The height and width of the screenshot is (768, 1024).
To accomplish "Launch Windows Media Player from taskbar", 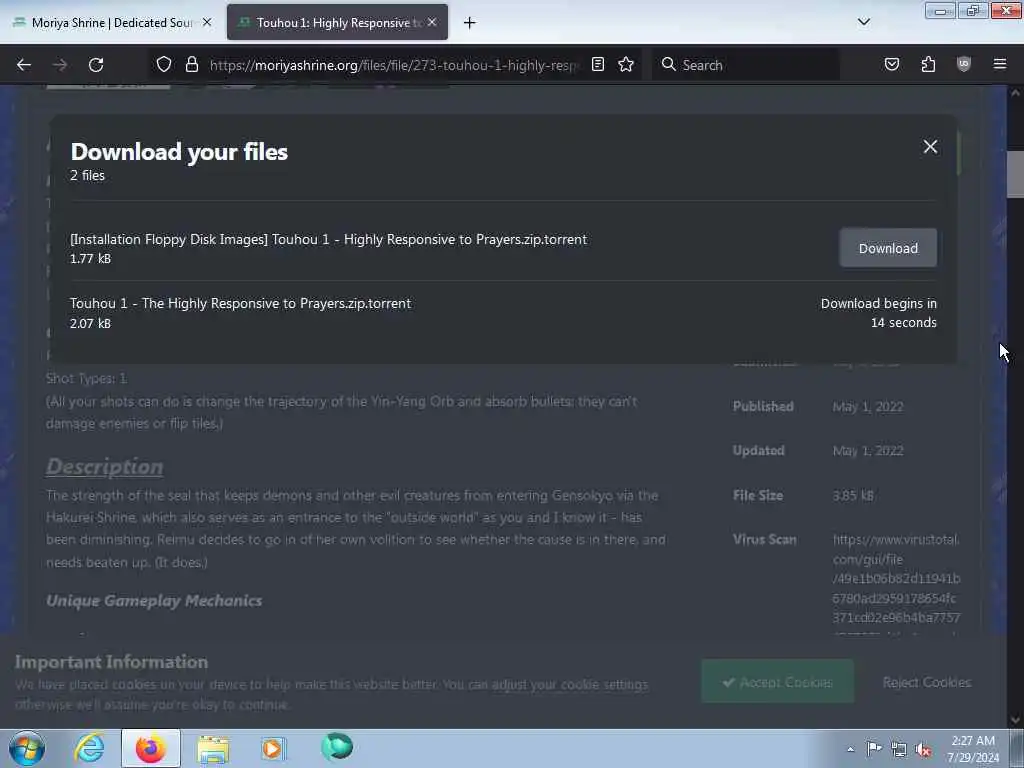I will (x=274, y=748).
